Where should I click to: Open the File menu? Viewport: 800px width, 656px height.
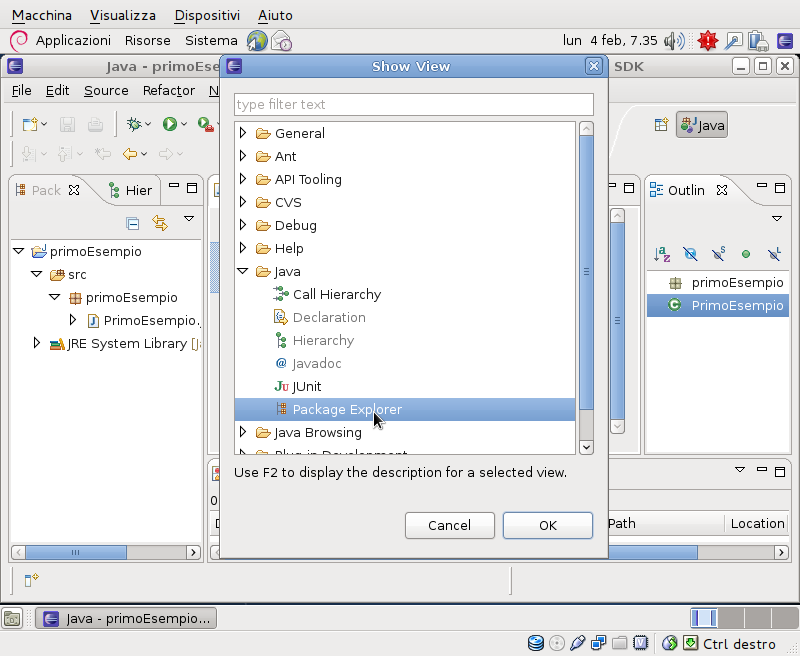coord(21,91)
